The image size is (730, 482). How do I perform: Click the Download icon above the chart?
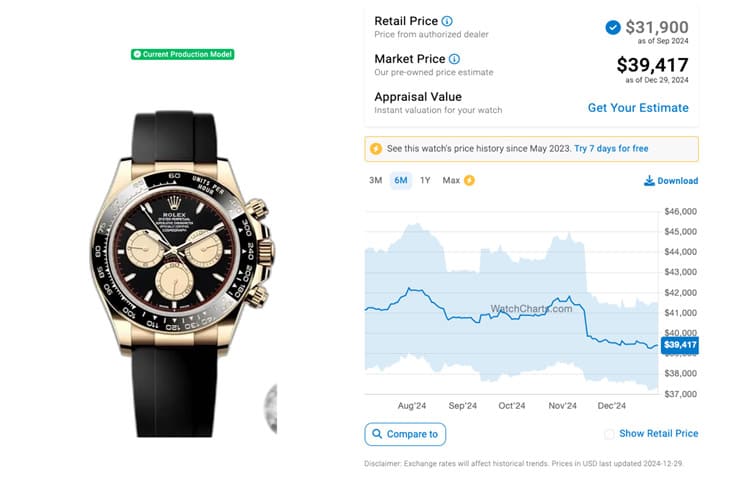coord(649,181)
